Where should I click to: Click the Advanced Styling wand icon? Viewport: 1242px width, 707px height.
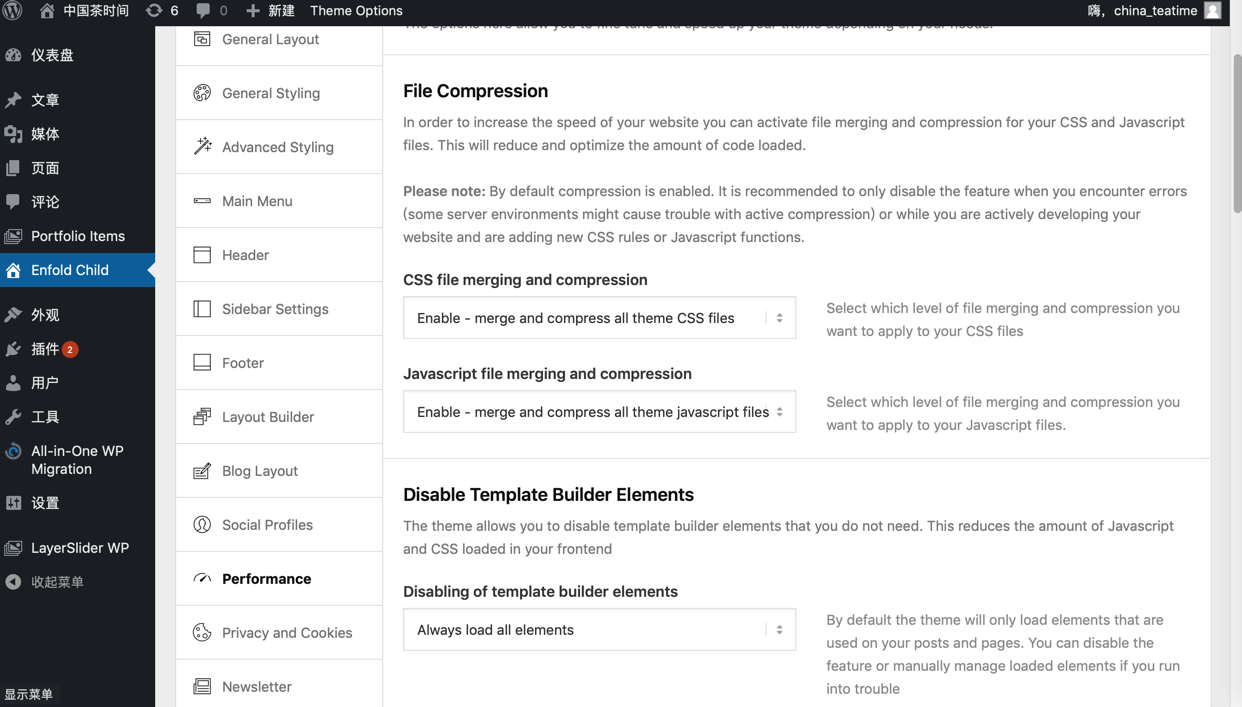coord(202,147)
